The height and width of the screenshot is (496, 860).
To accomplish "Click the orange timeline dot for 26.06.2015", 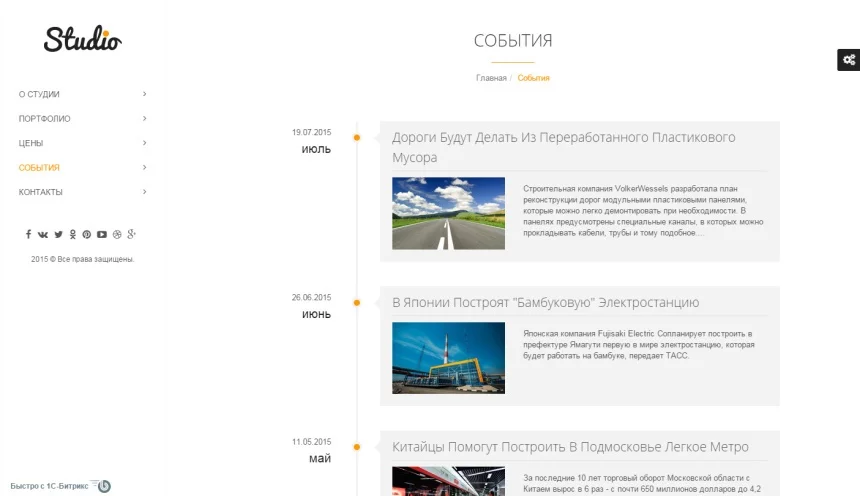I will pos(357,302).
